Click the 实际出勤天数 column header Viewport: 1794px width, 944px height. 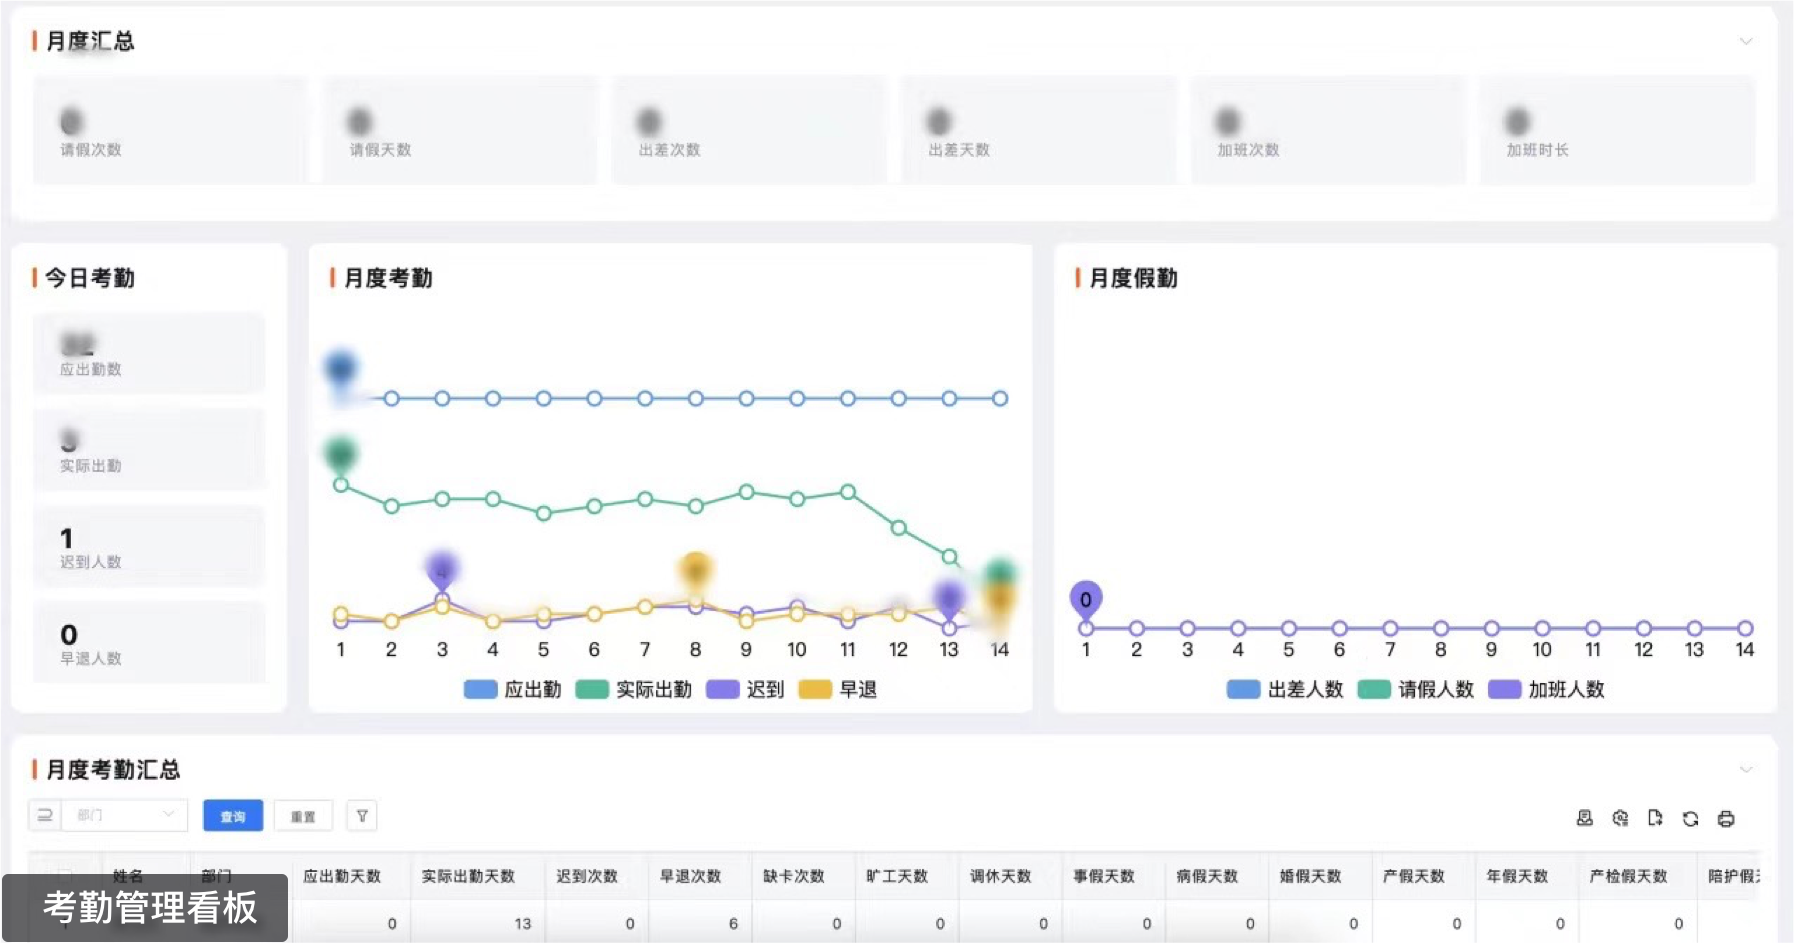pos(468,876)
